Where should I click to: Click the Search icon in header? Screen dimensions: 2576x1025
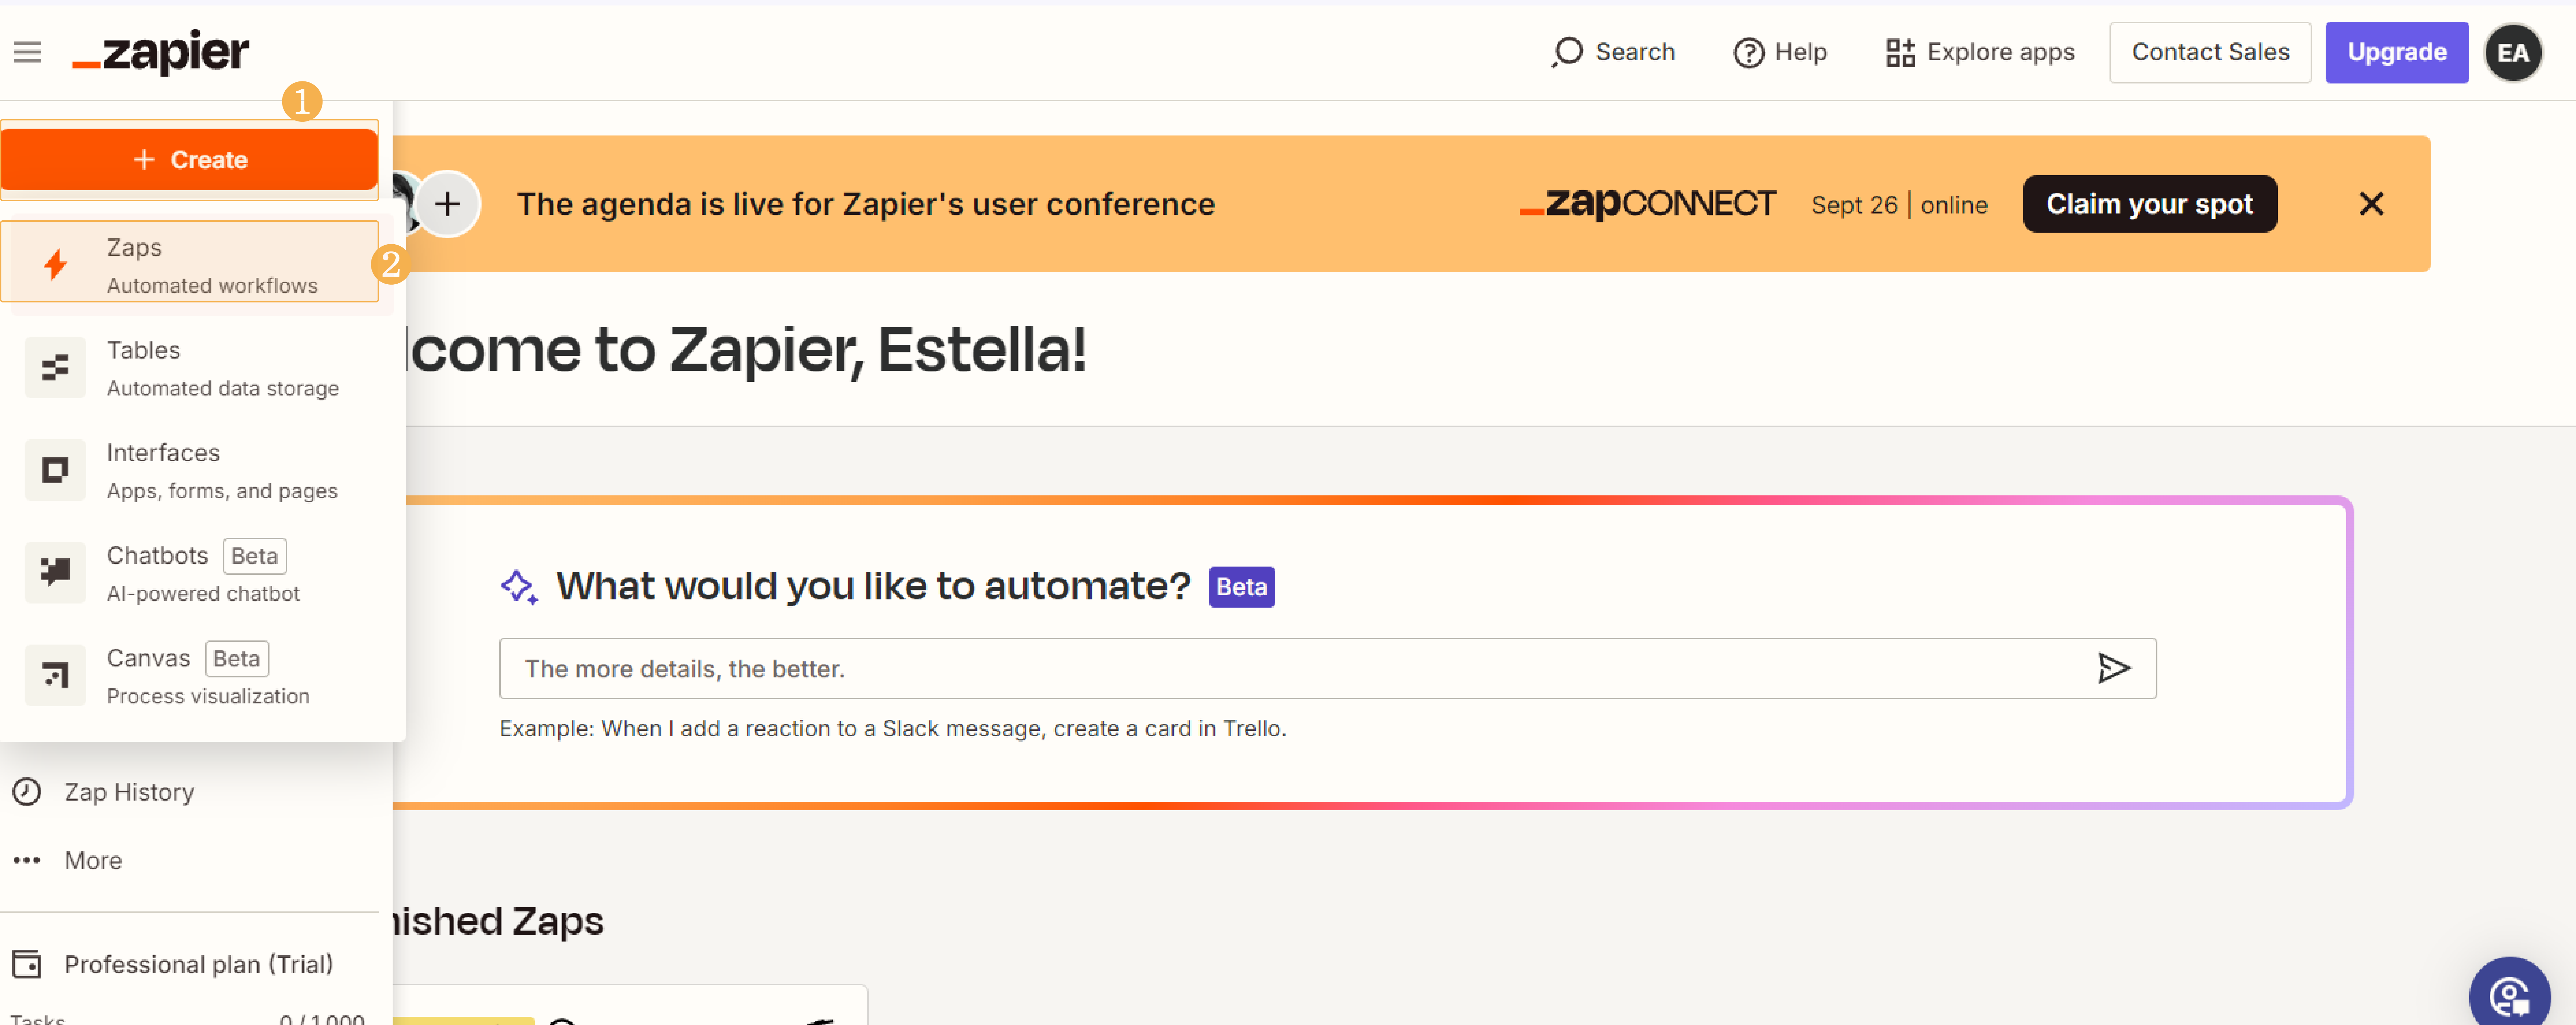coord(1567,52)
